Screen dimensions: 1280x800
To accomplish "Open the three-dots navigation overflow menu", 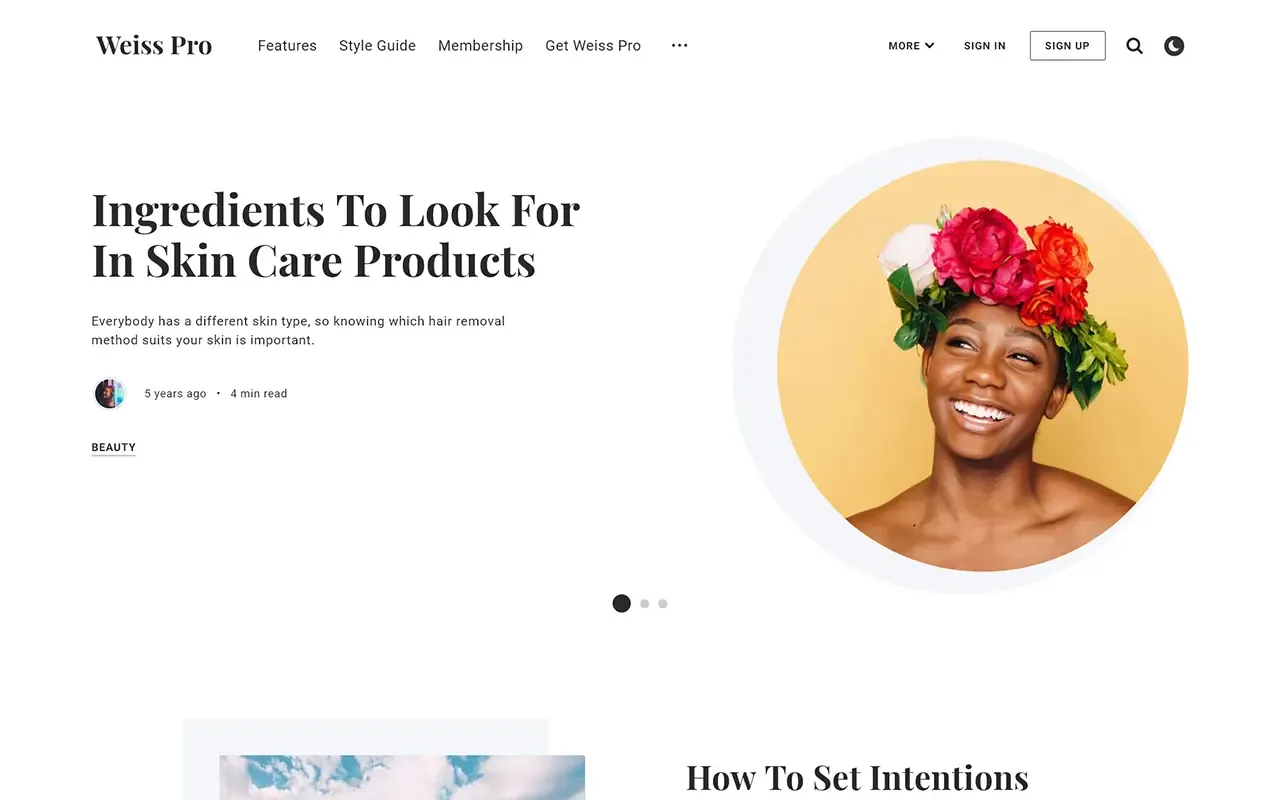I will click(x=680, y=46).
